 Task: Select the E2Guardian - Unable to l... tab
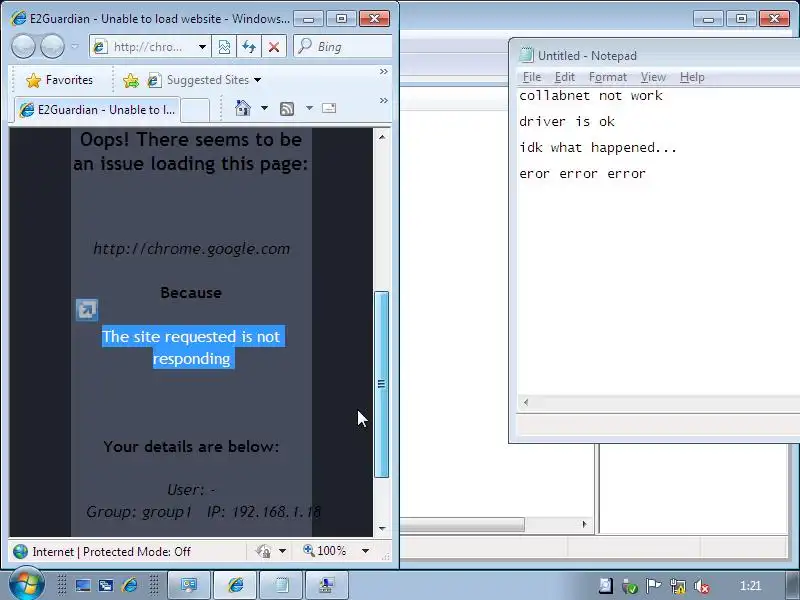pyautogui.click(x=97, y=110)
